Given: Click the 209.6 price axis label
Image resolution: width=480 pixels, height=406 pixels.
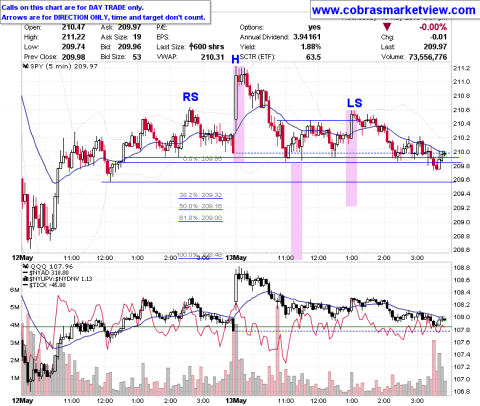Looking at the screenshot, I should click(x=462, y=180).
